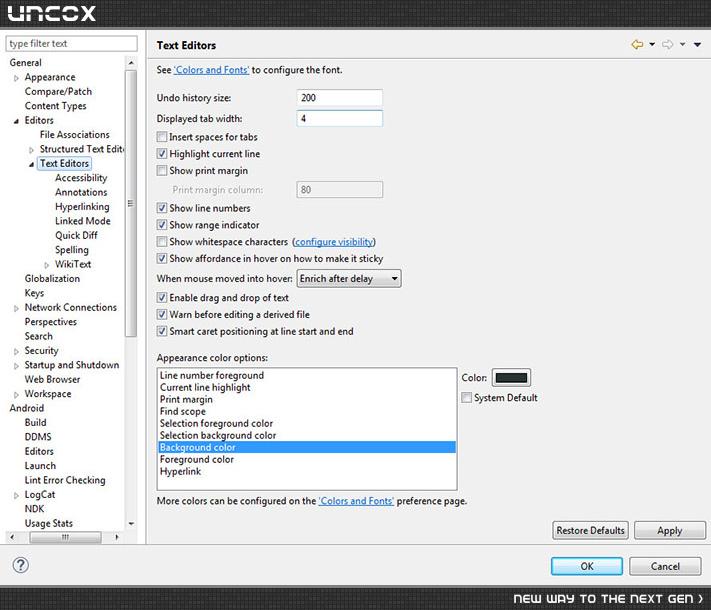711x610 pixels.
Task: Expand the LogCat tree node
Action: [16, 495]
